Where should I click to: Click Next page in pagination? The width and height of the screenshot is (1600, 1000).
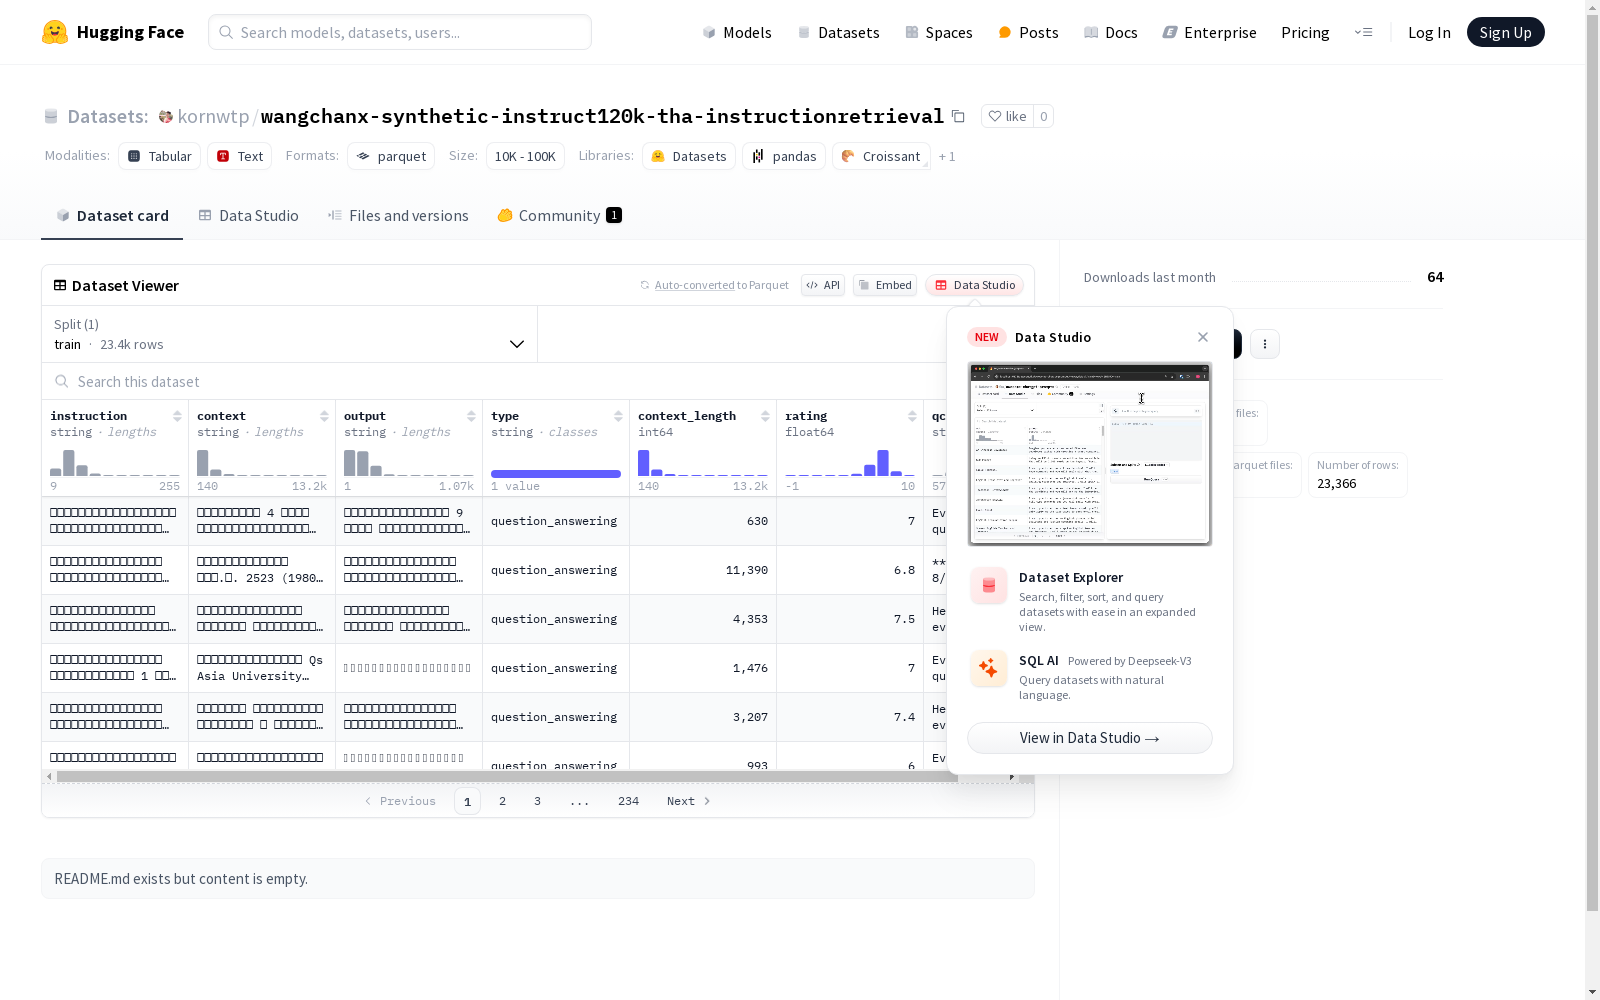point(689,801)
